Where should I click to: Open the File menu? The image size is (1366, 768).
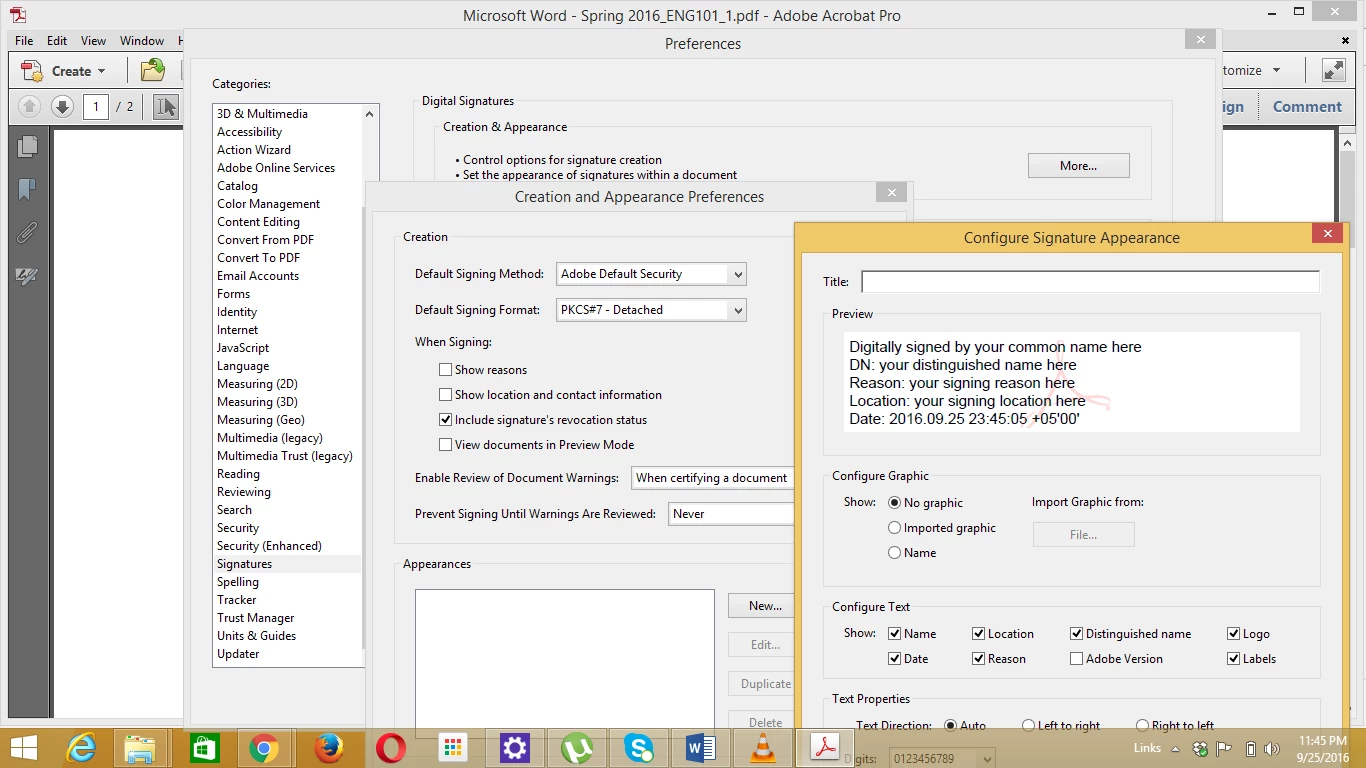pos(25,41)
